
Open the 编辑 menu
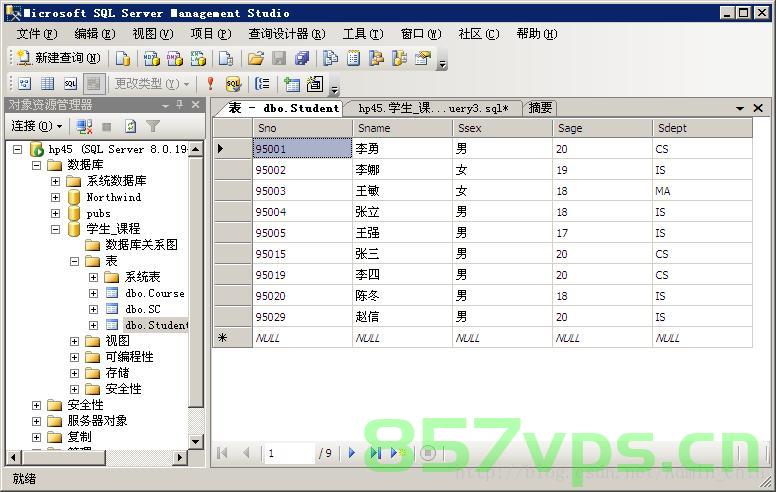coord(95,34)
